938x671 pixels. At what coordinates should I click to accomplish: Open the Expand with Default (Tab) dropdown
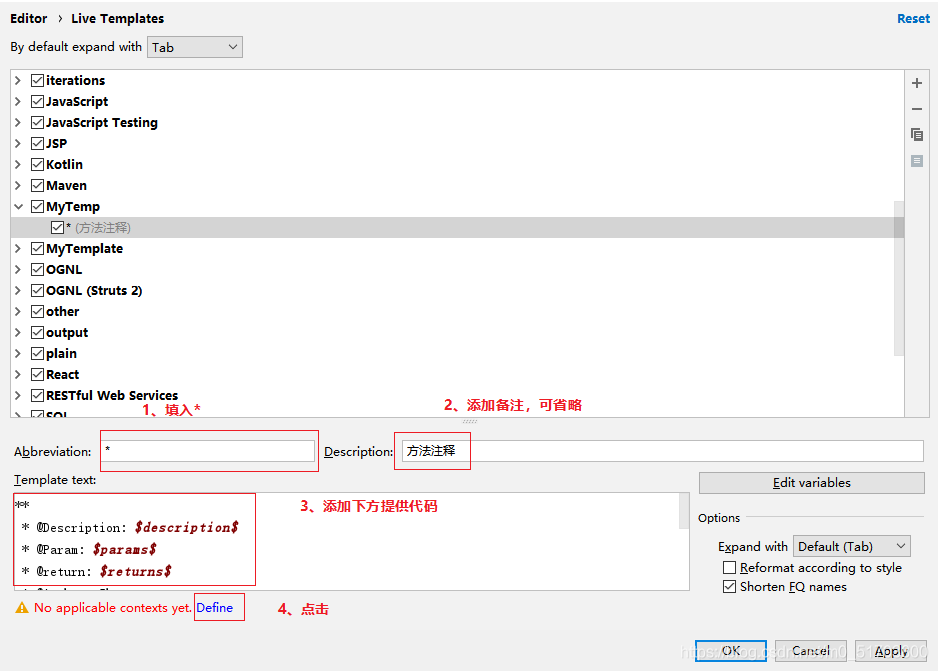852,546
